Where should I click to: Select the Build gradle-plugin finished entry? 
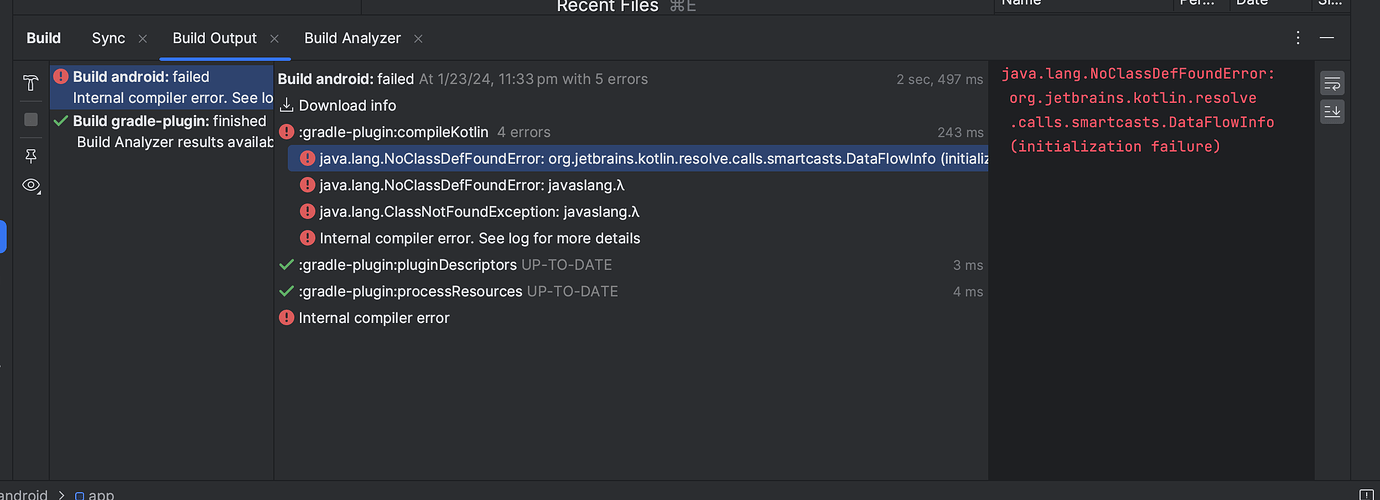coord(169,121)
